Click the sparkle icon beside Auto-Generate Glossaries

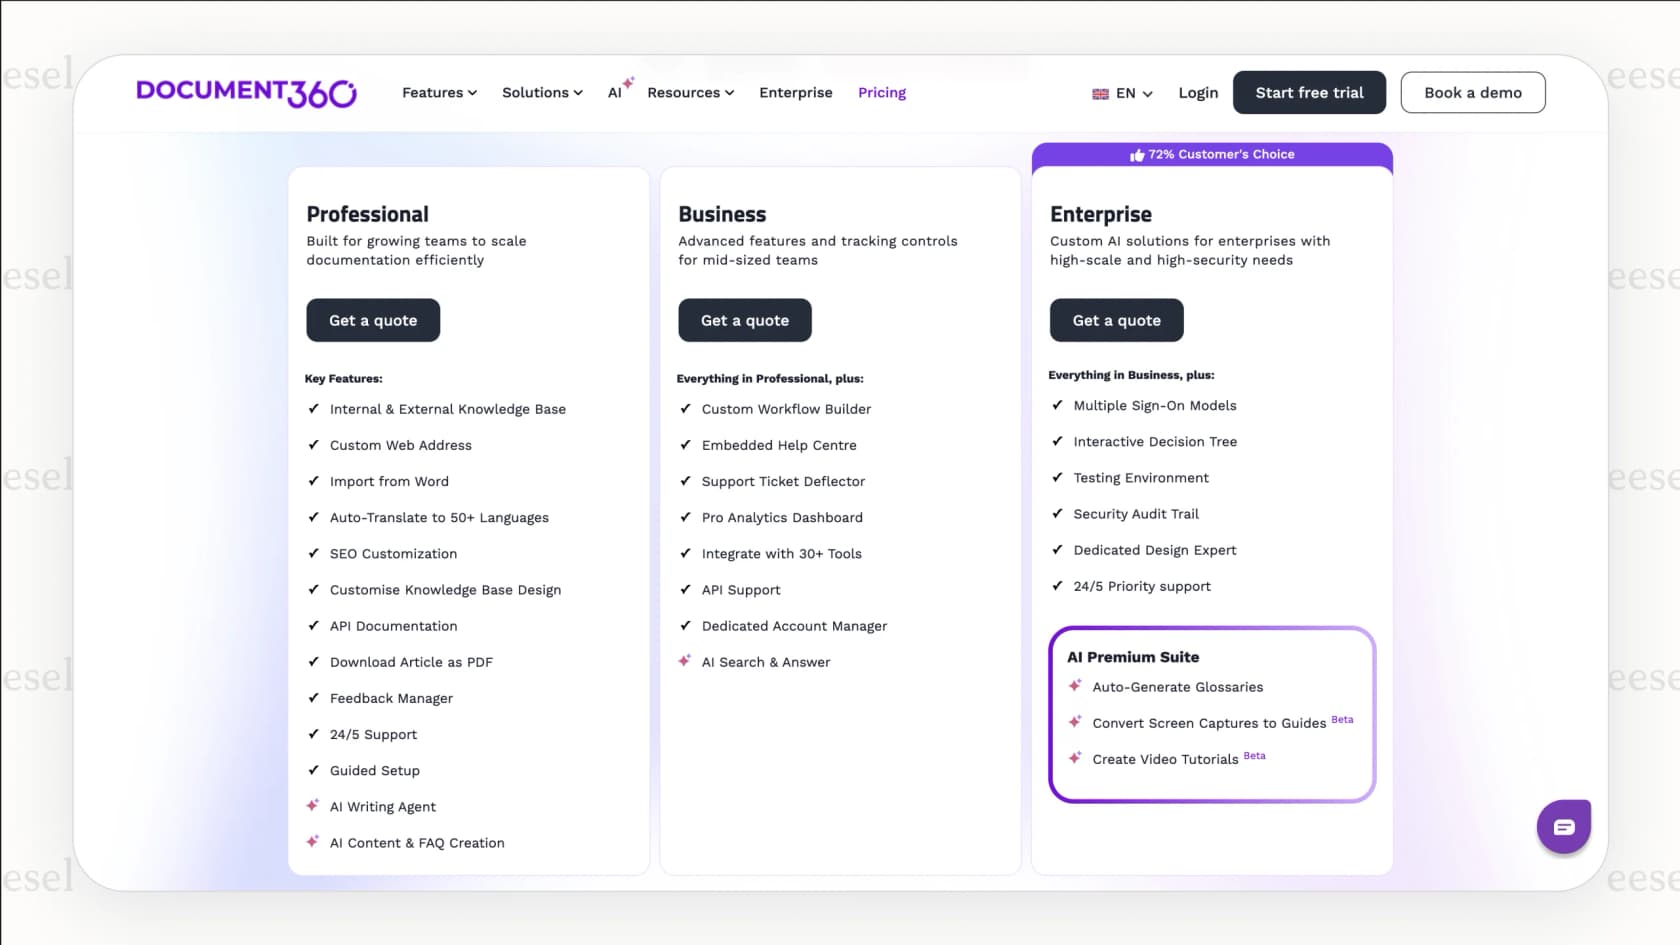pyautogui.click(x=1075, y=686)
